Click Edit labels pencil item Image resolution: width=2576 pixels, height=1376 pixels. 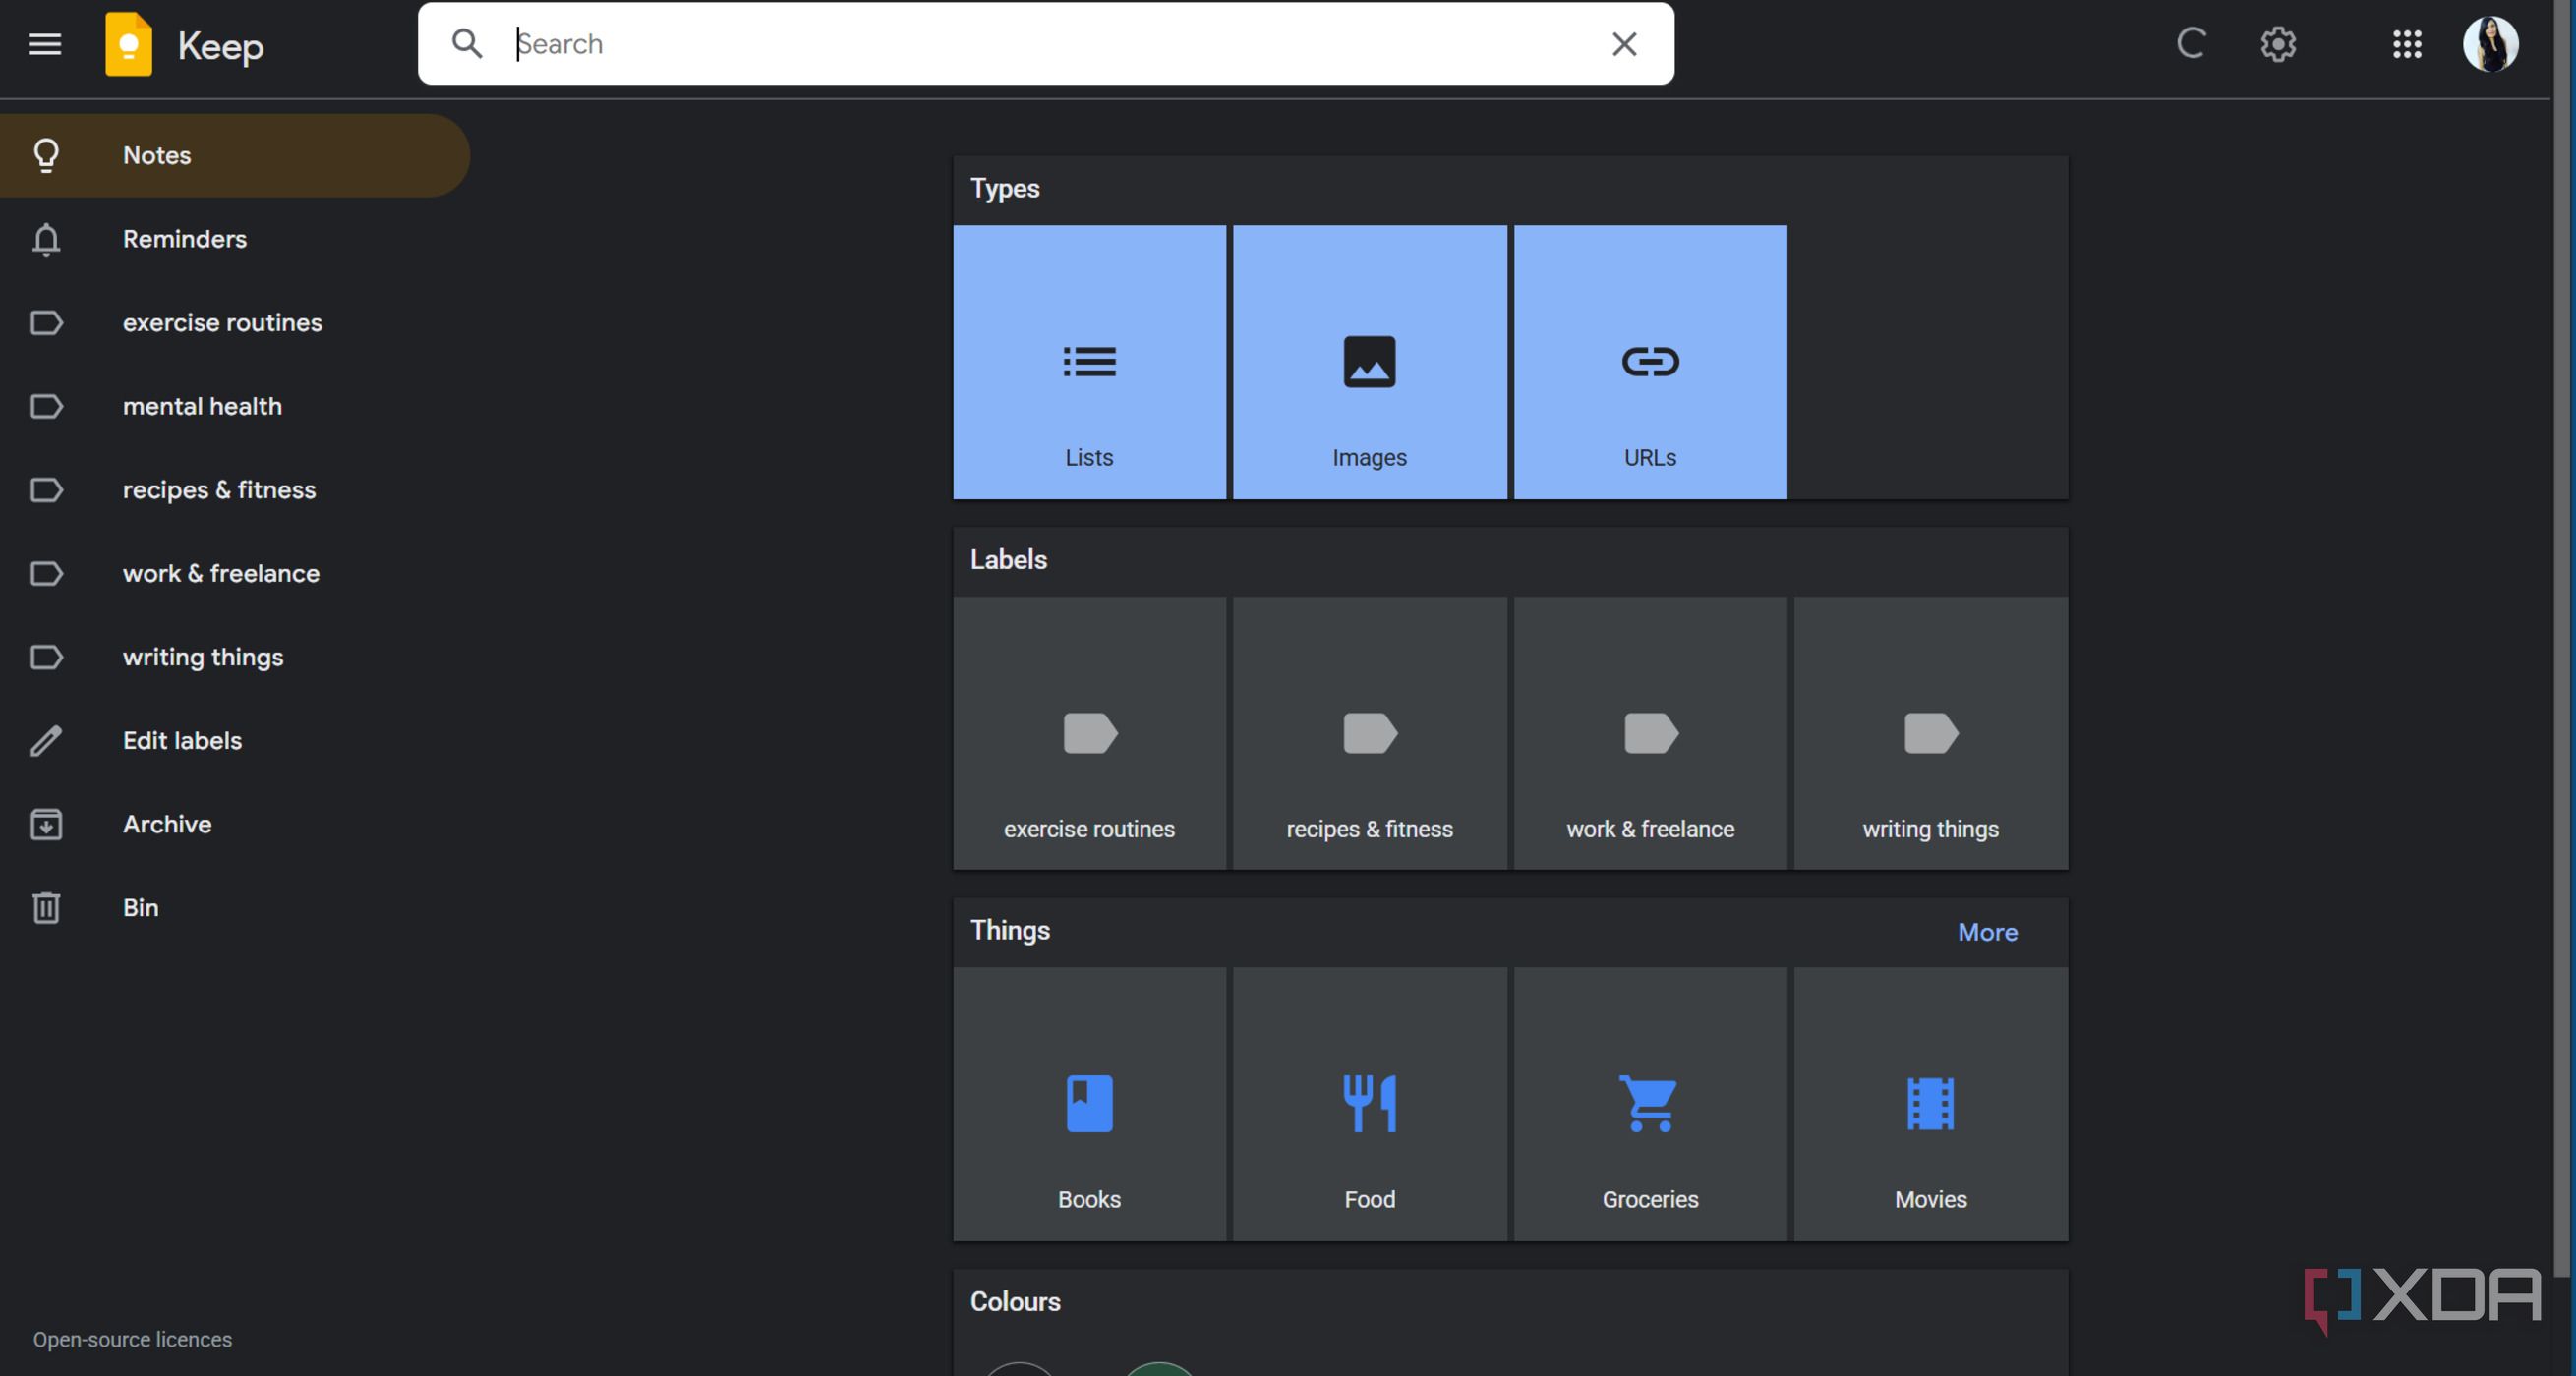pos(235,741)
